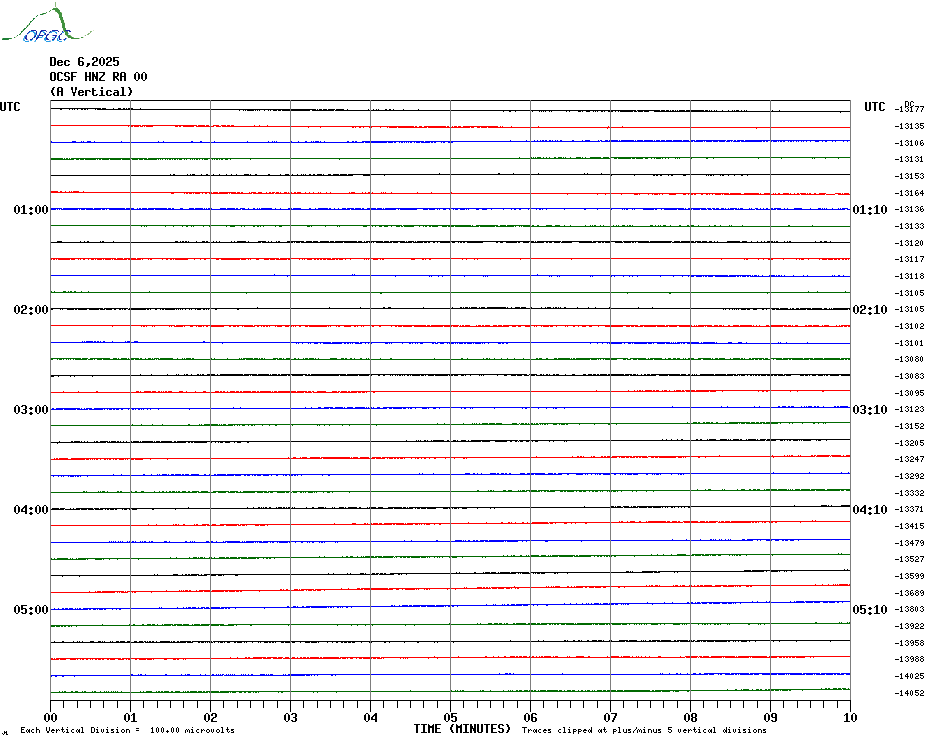The image size is (930, 744).
Task: Click minute label '05' on time axis
Action: coord(451,717)
